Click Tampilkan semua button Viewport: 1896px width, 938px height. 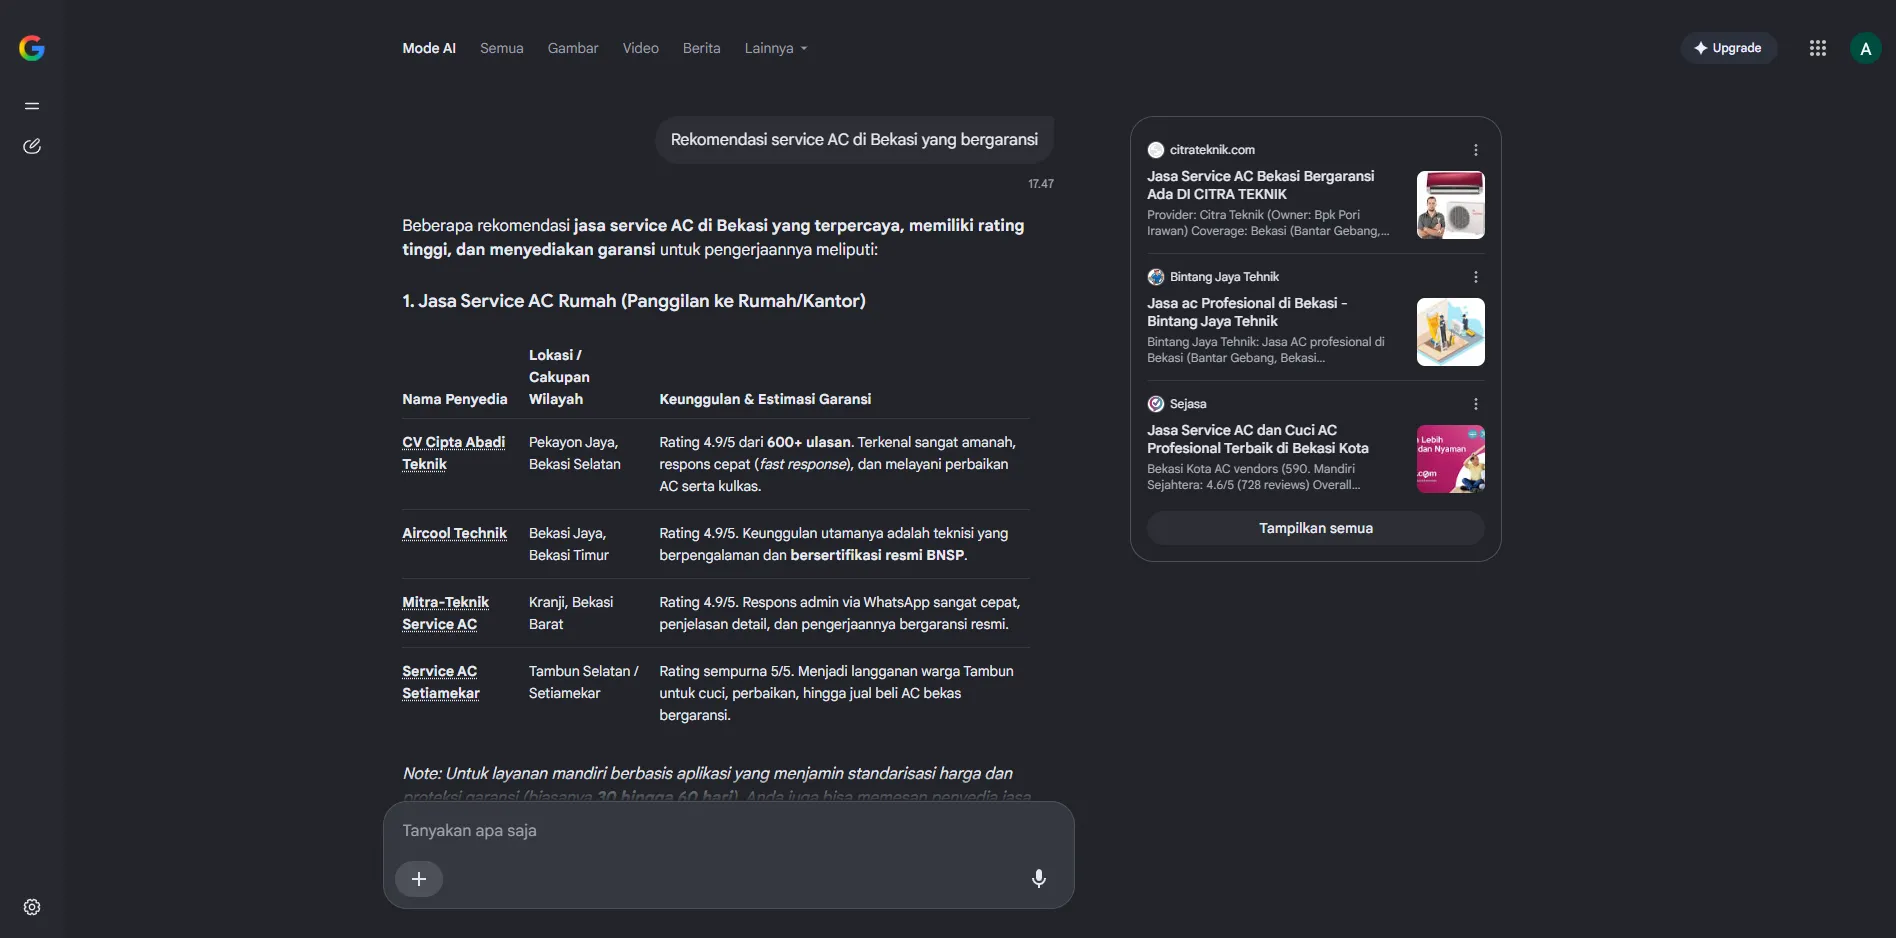pos(1315,528)
